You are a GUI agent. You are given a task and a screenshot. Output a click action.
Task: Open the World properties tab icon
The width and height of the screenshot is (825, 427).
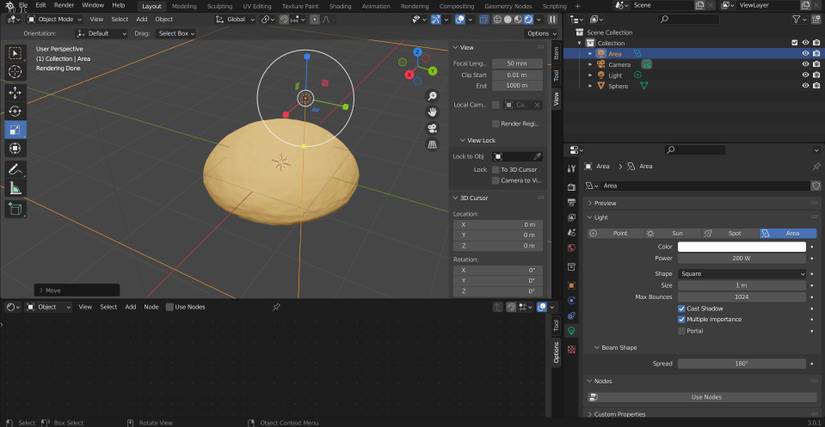point(572,247)
